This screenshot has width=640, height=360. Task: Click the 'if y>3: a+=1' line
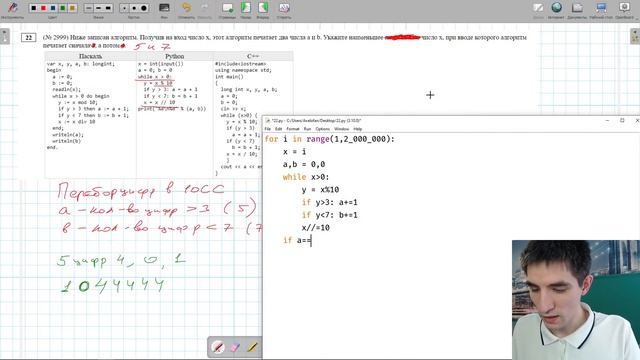click(329, 202)
